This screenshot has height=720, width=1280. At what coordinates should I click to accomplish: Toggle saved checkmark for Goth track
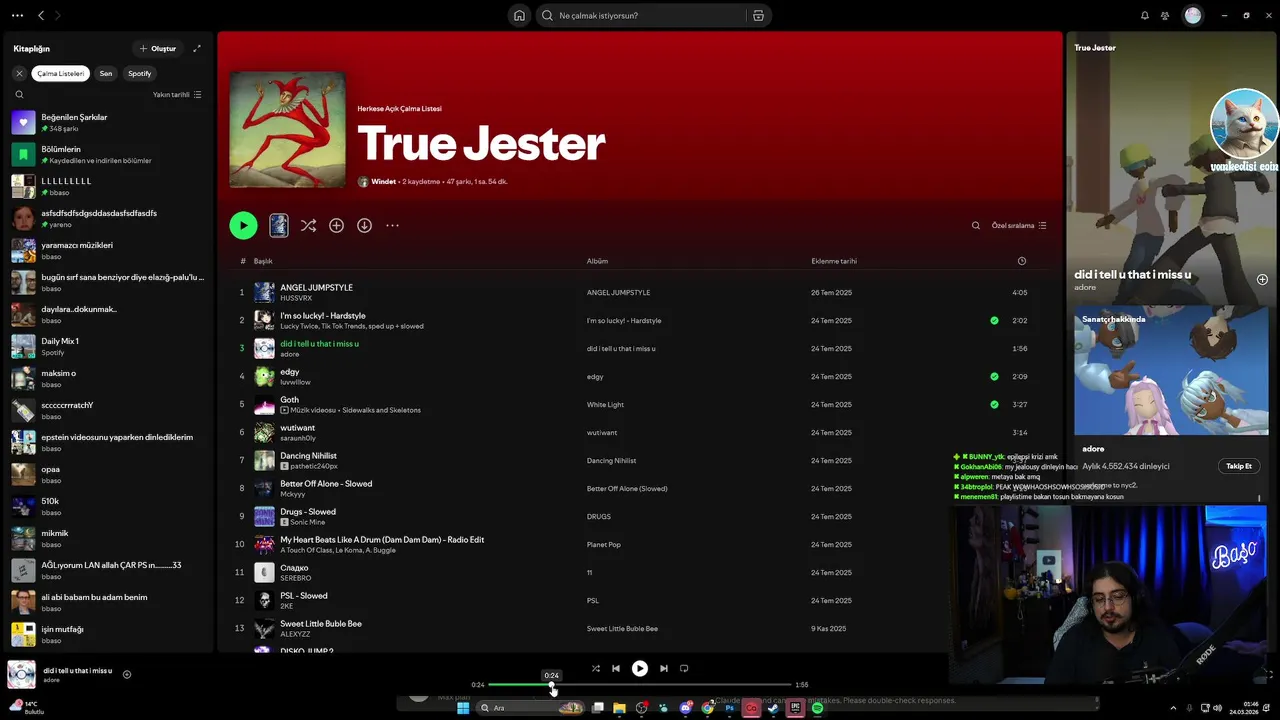tap(994, 404)
